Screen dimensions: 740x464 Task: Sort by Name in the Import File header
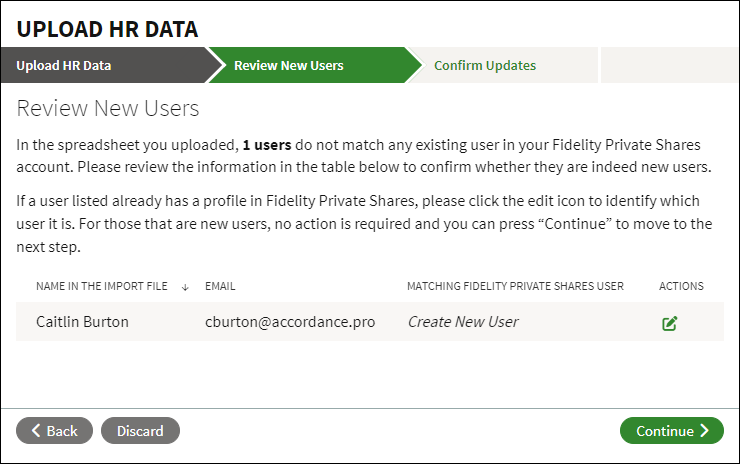click(102, 287)
